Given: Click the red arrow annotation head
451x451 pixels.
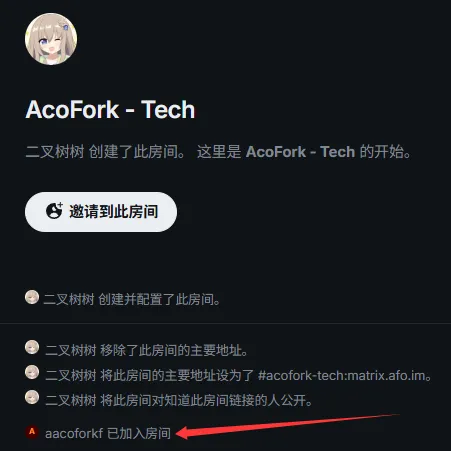Looking at the screenshot, I should (184, 433).
